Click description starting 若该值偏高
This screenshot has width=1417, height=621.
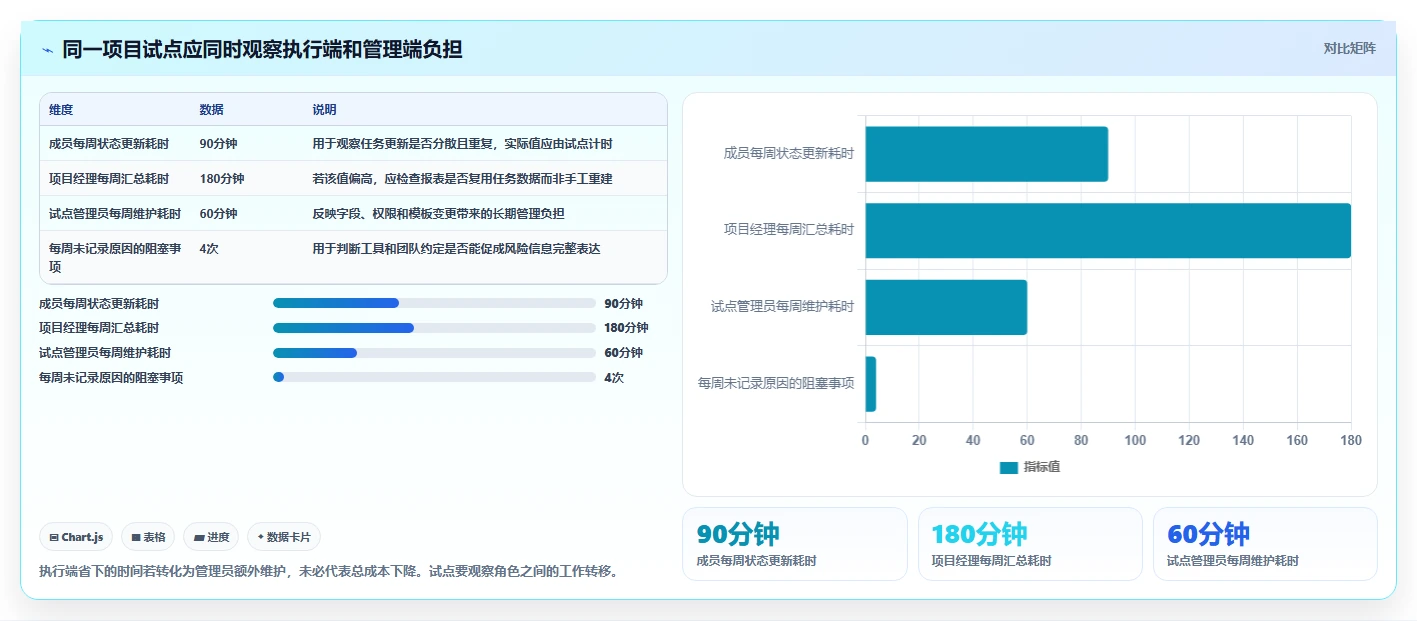[462, 179]
